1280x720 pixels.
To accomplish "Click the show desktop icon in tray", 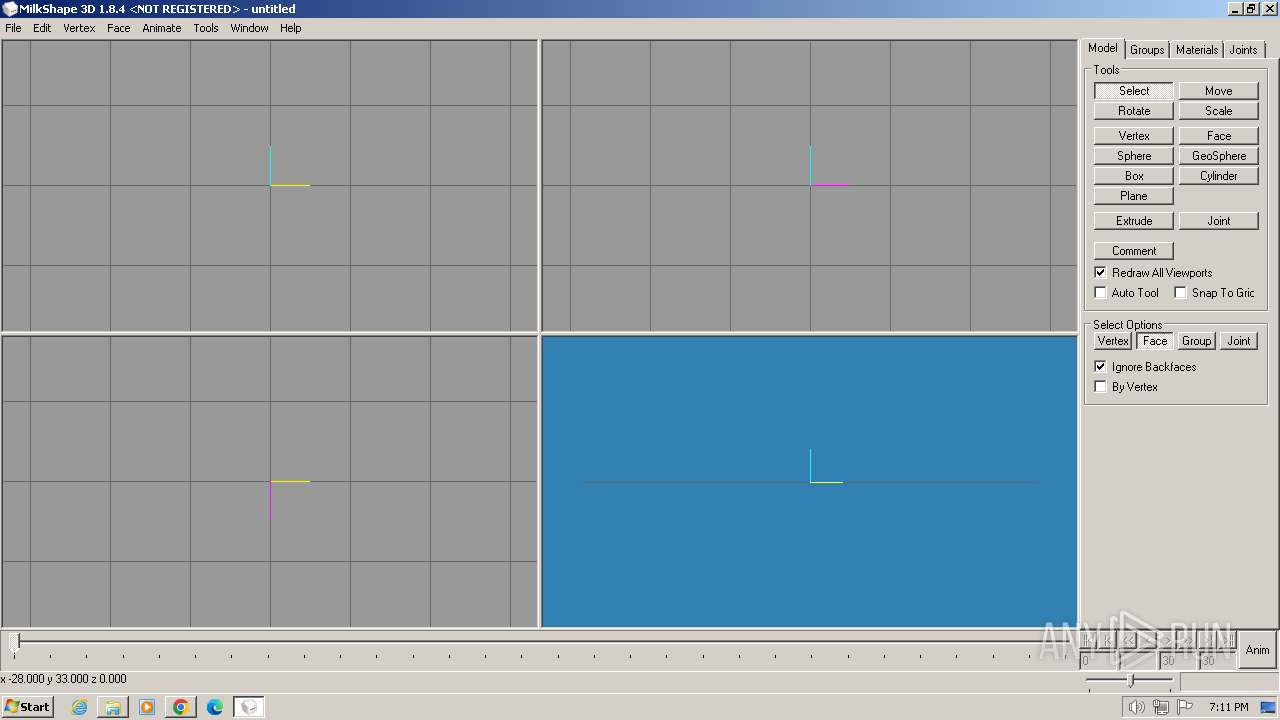I will coord(1268,707).
